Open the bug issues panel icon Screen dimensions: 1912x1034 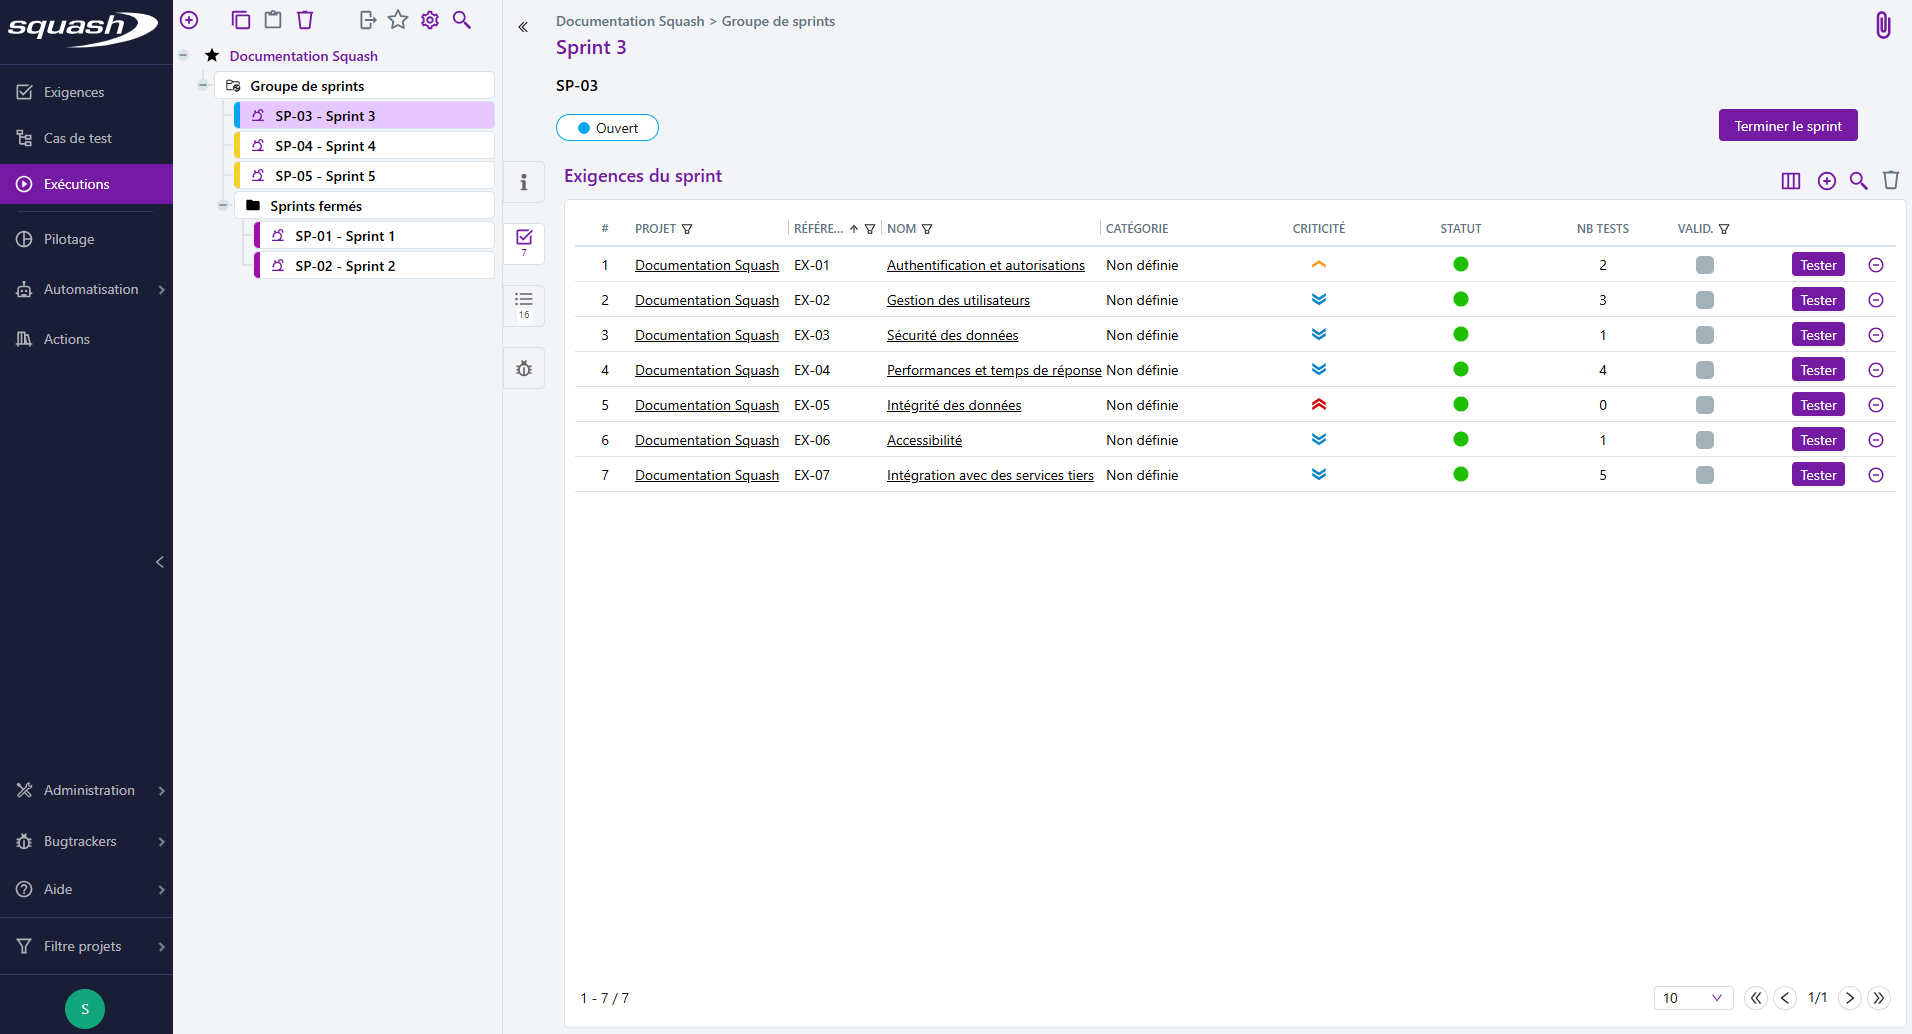tap(523, 369)
